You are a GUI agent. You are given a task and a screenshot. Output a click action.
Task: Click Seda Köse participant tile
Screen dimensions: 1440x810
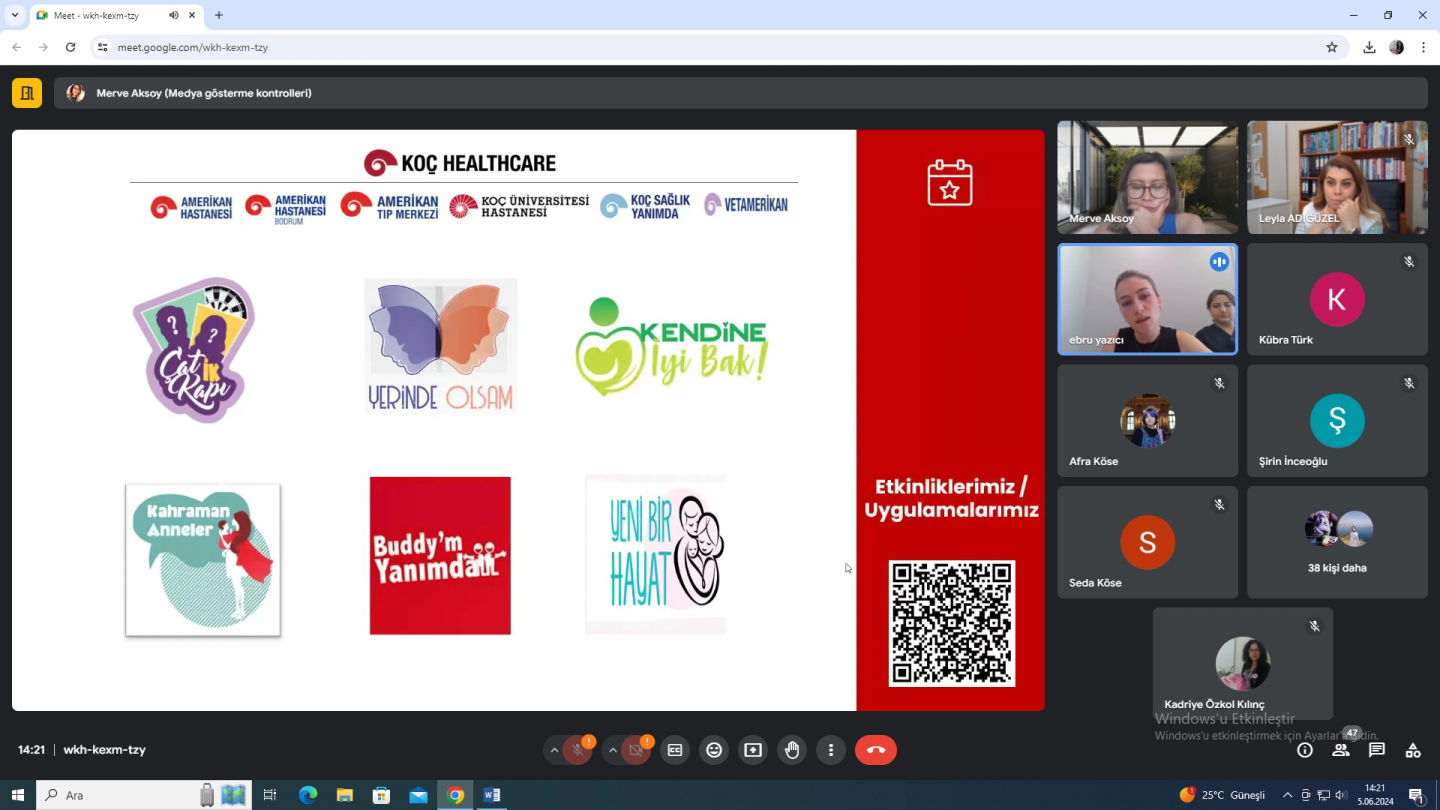(x=1147, y=542)
